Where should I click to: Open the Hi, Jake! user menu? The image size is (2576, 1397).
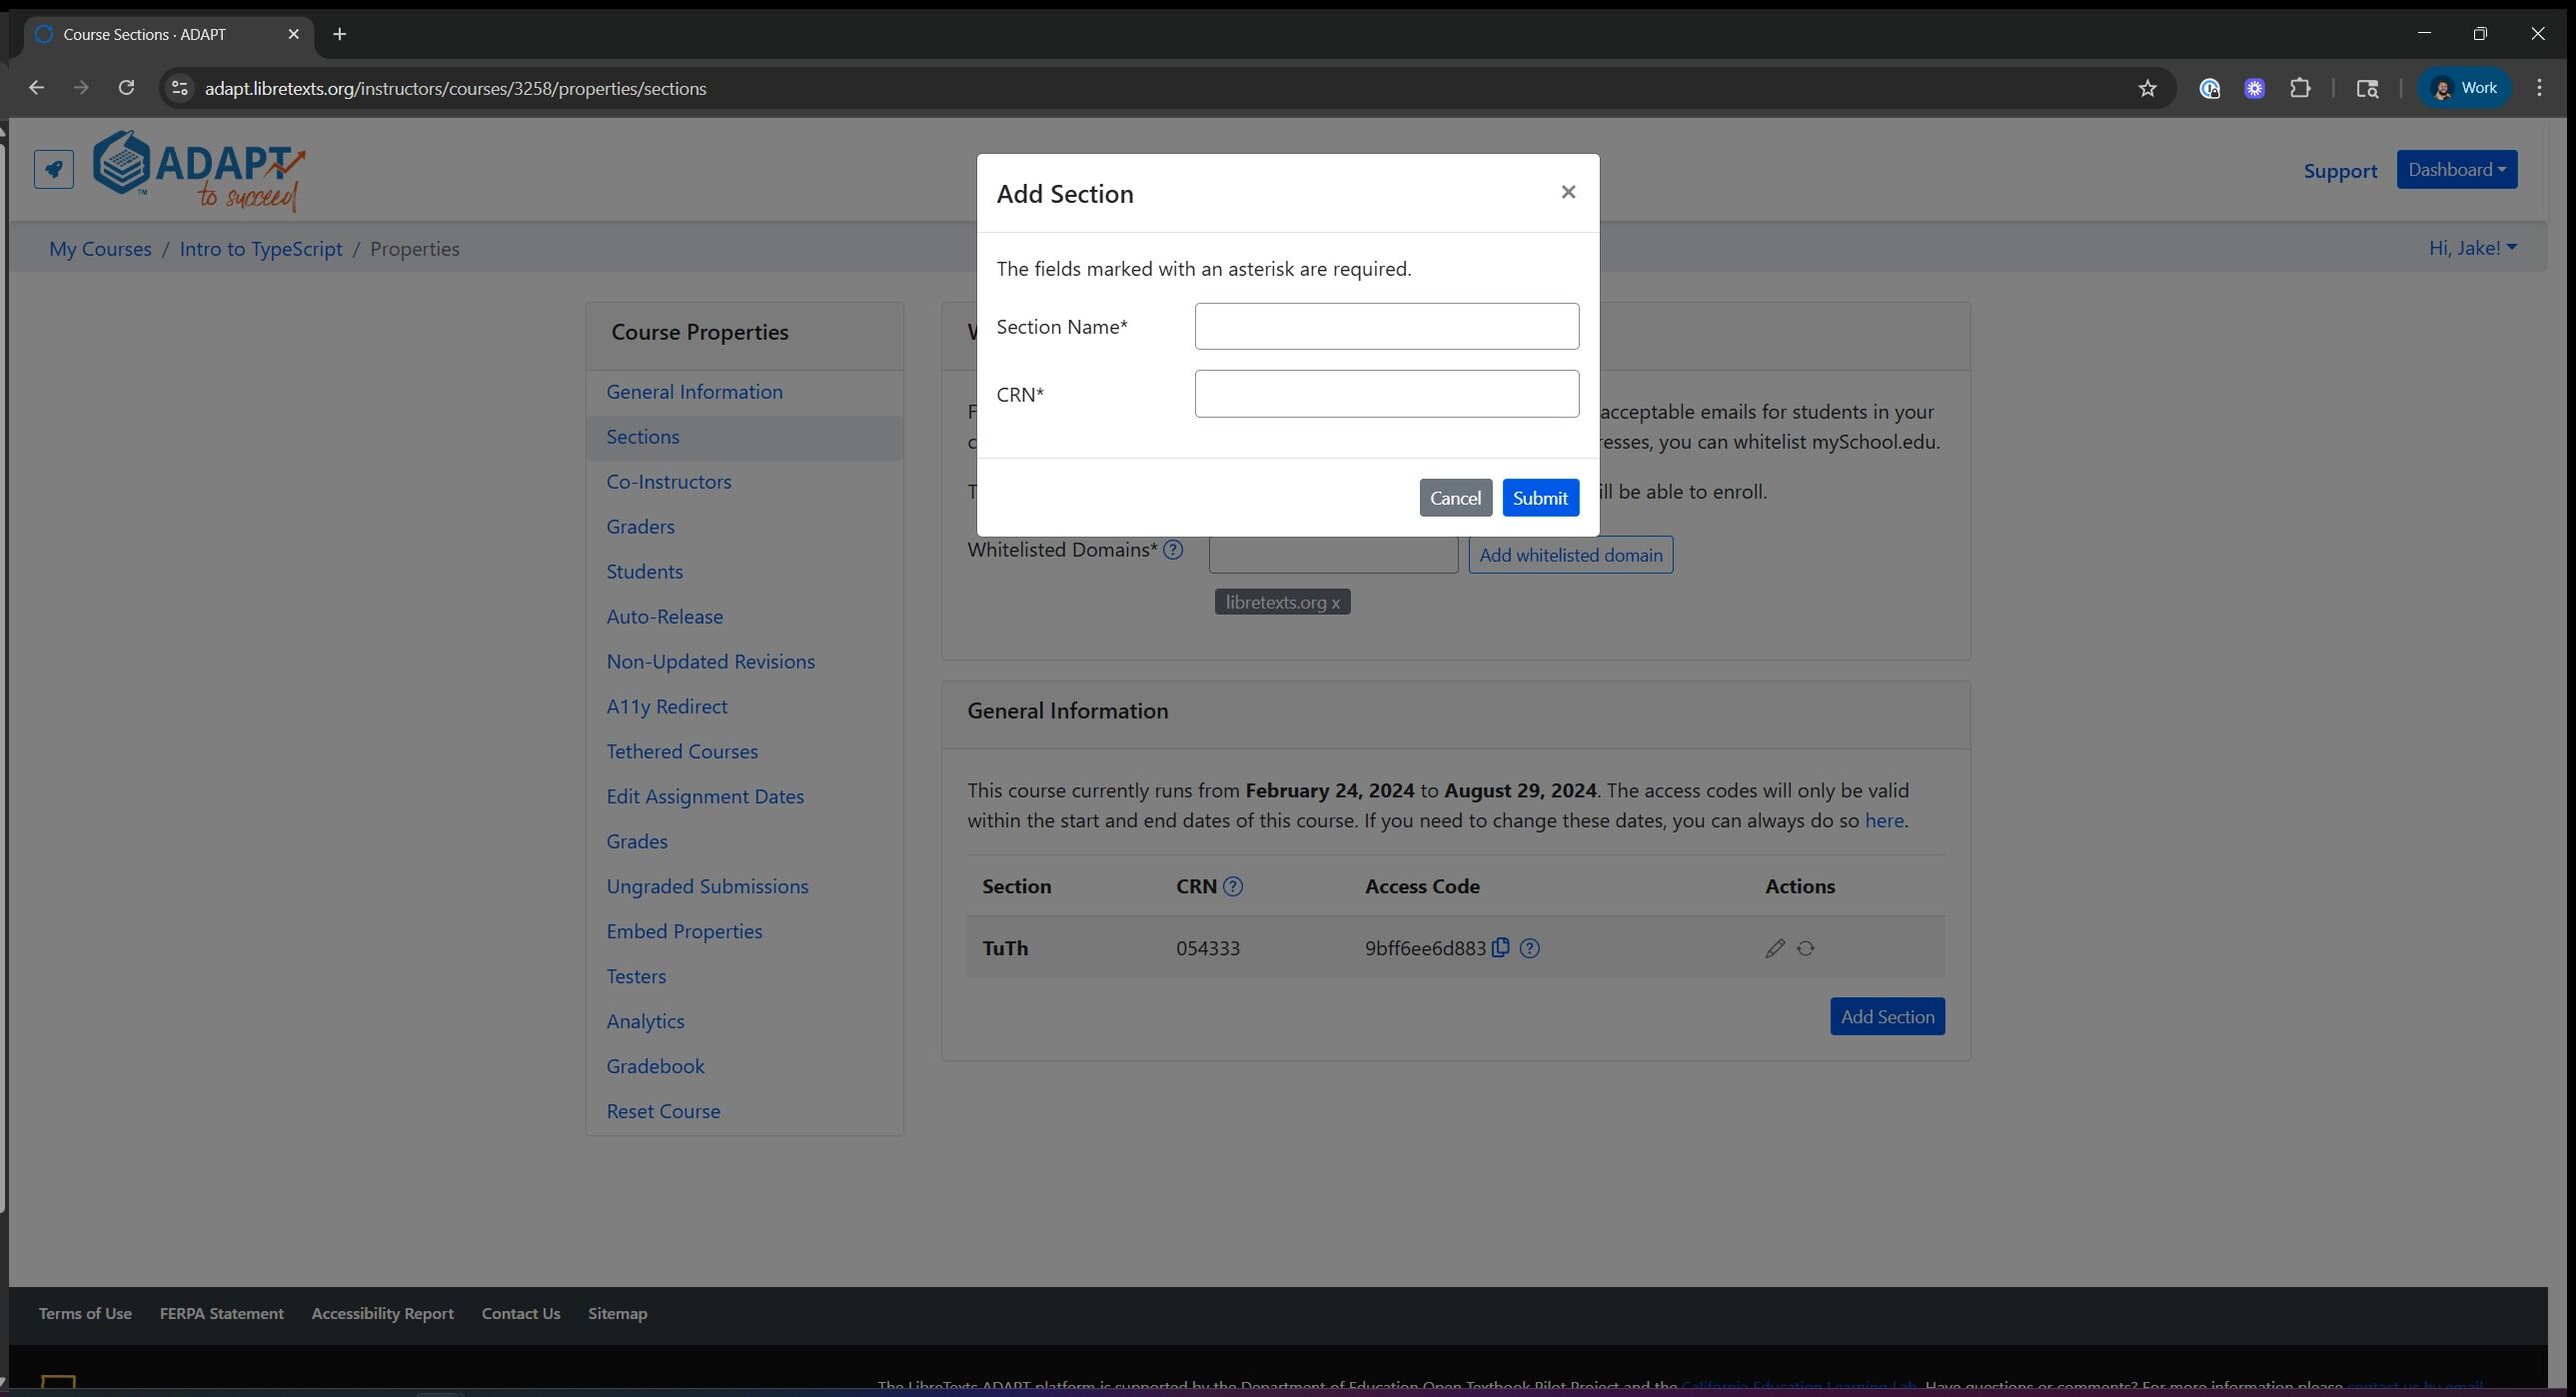(2473, 248)
